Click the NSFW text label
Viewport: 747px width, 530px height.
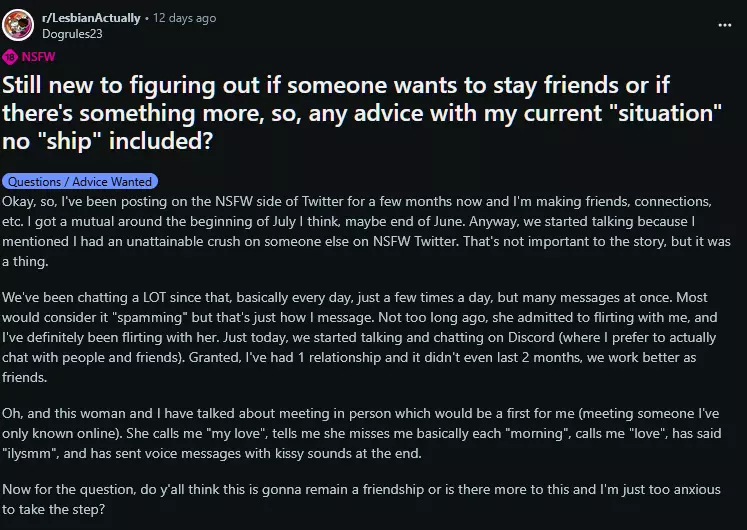pyautogui.click(x=38, y=57)
